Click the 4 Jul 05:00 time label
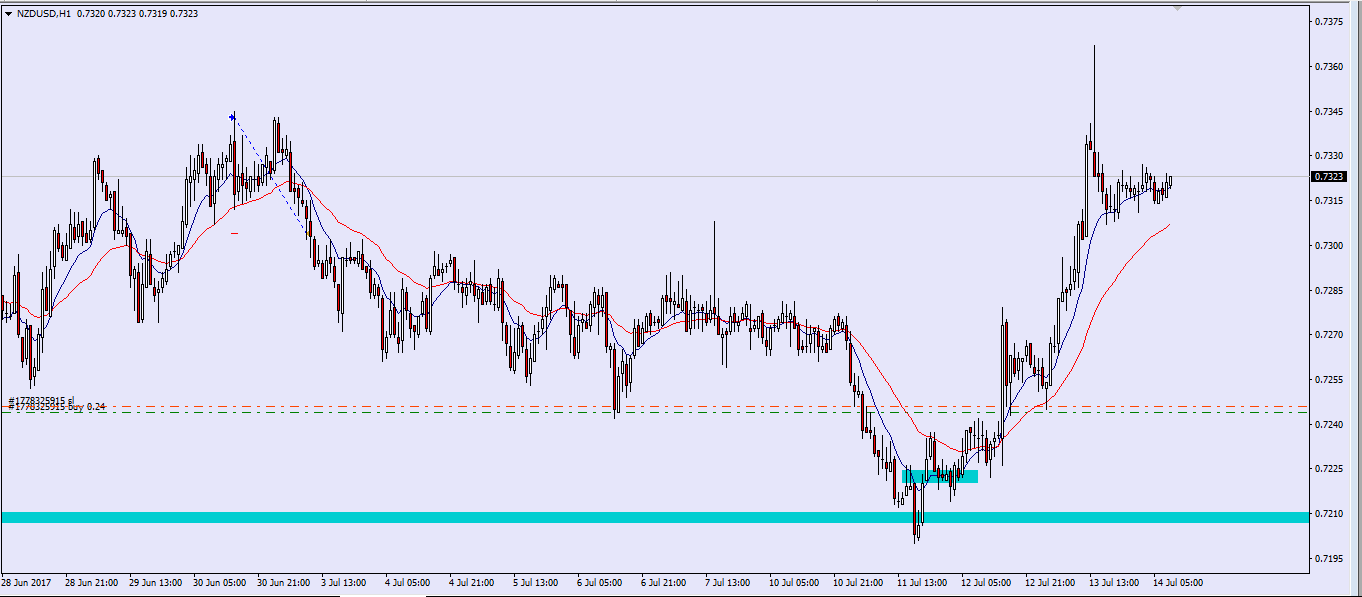This screenshot has height=597, width=1362. point(407,581)
